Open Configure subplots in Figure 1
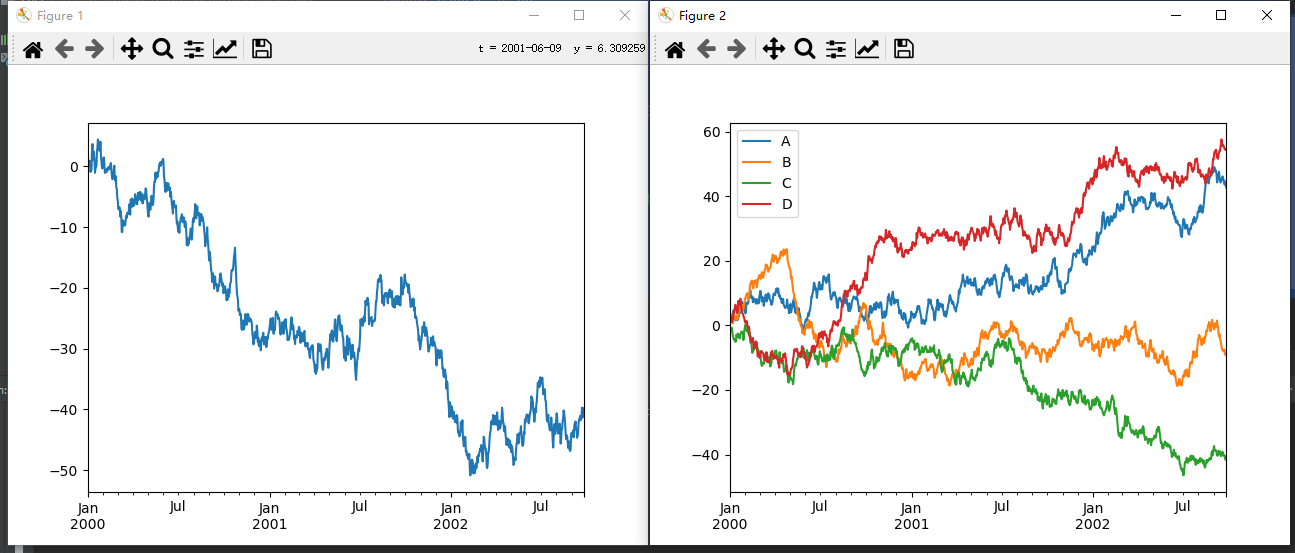Image resolution: width=1295 pixels, height=553 pixels. [x=194, y=49]
